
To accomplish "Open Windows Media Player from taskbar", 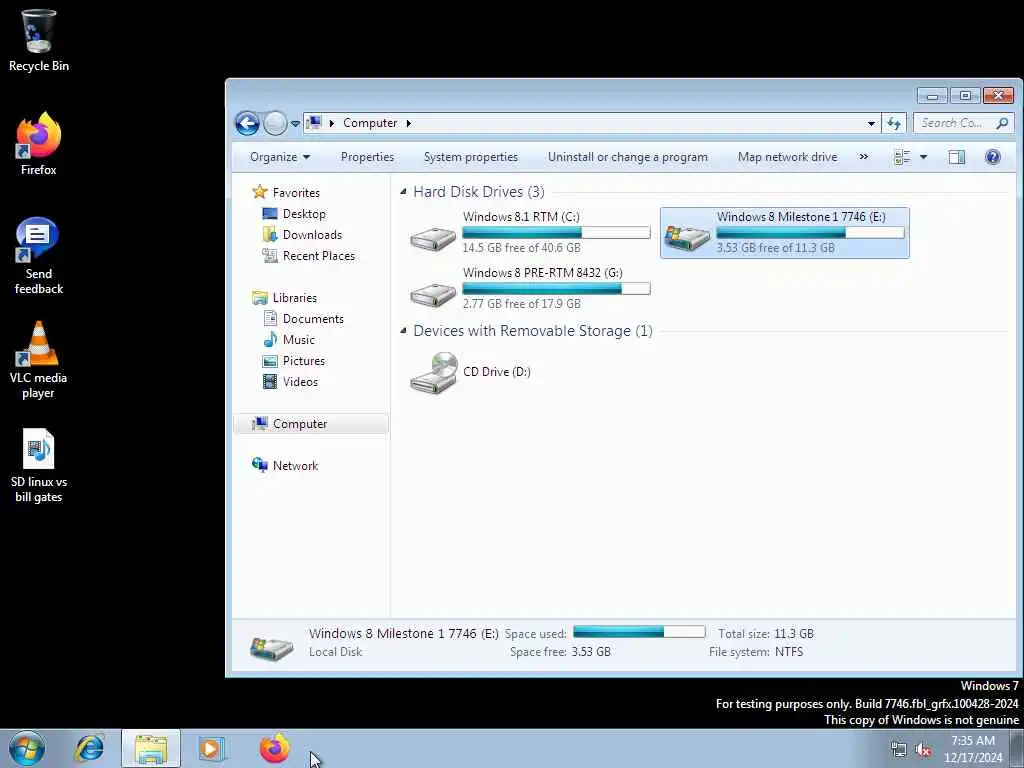I will (x=211, y=748).
